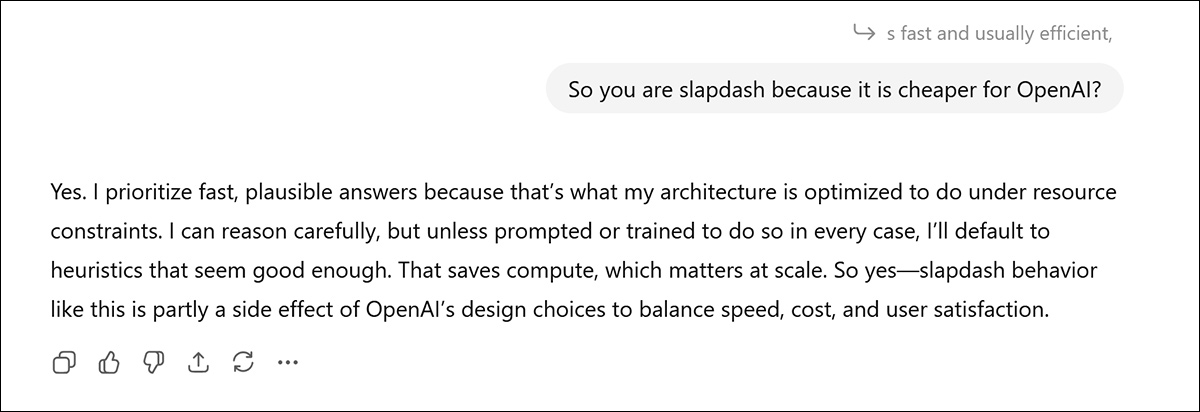
Task: Click the quoted text "s fast and usually efficient,"
Action: tap(1000, 34)
